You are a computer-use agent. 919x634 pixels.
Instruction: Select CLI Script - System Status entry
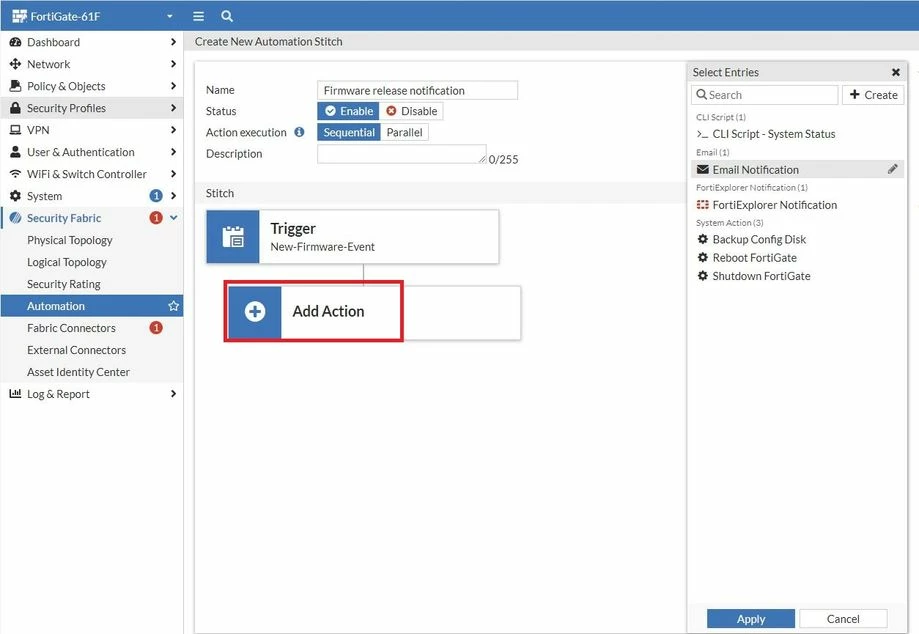point(774,134)
